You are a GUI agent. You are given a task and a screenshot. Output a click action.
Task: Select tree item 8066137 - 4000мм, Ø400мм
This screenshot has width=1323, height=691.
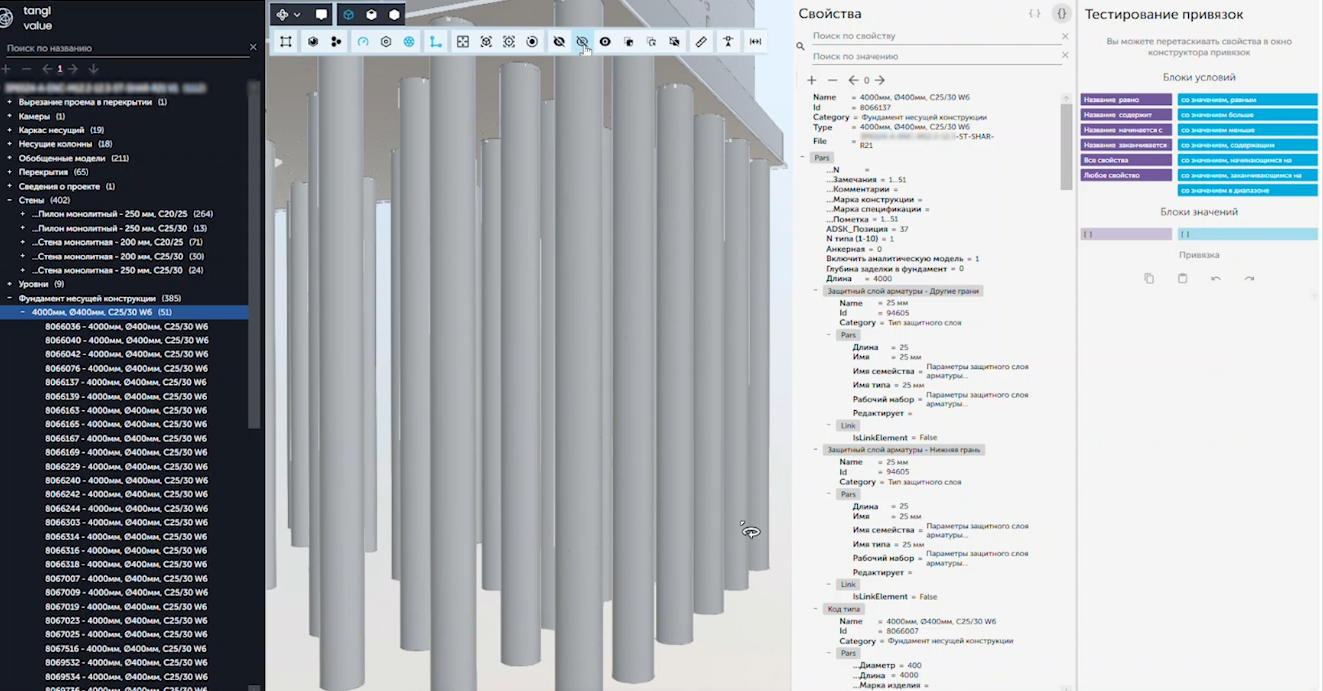[x=126, y=382]
